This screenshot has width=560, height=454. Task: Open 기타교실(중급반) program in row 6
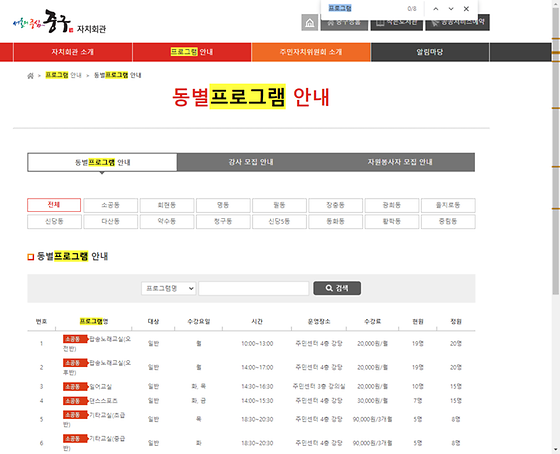point(94,443)
